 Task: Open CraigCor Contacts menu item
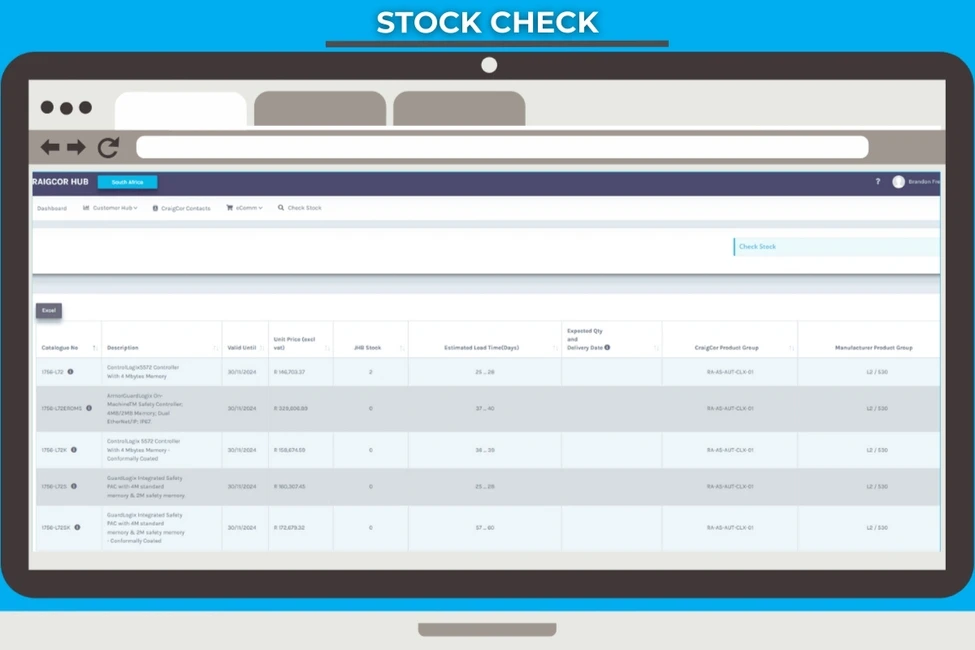(x=185, y=208)
